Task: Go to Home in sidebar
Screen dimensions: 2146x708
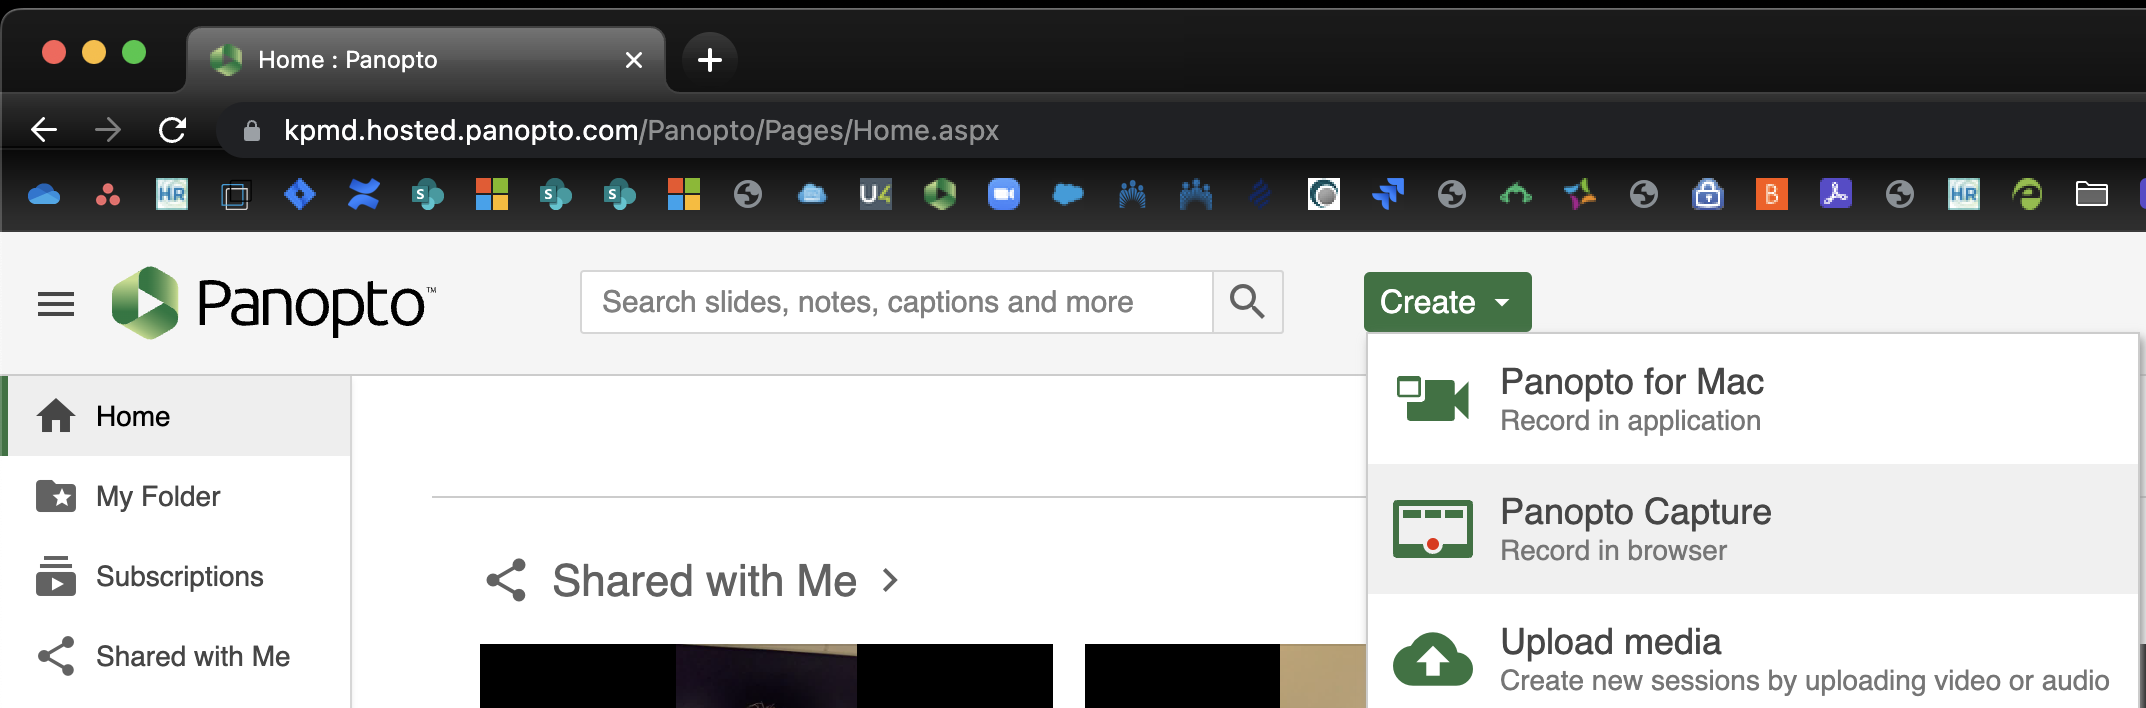Action: 177,416
